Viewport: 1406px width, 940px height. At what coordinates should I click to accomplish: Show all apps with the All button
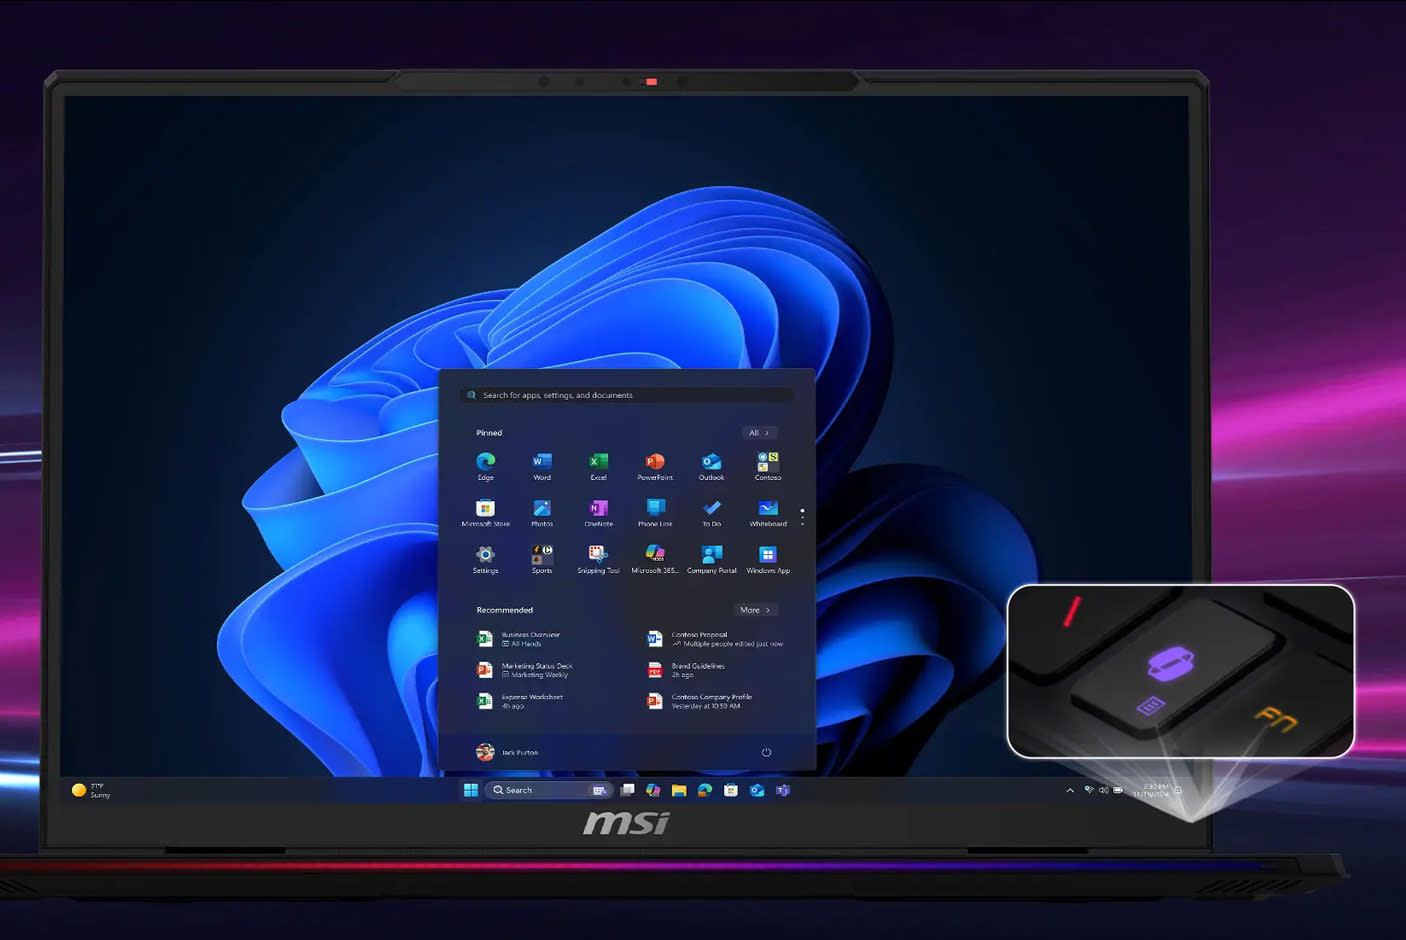[759, 433]
